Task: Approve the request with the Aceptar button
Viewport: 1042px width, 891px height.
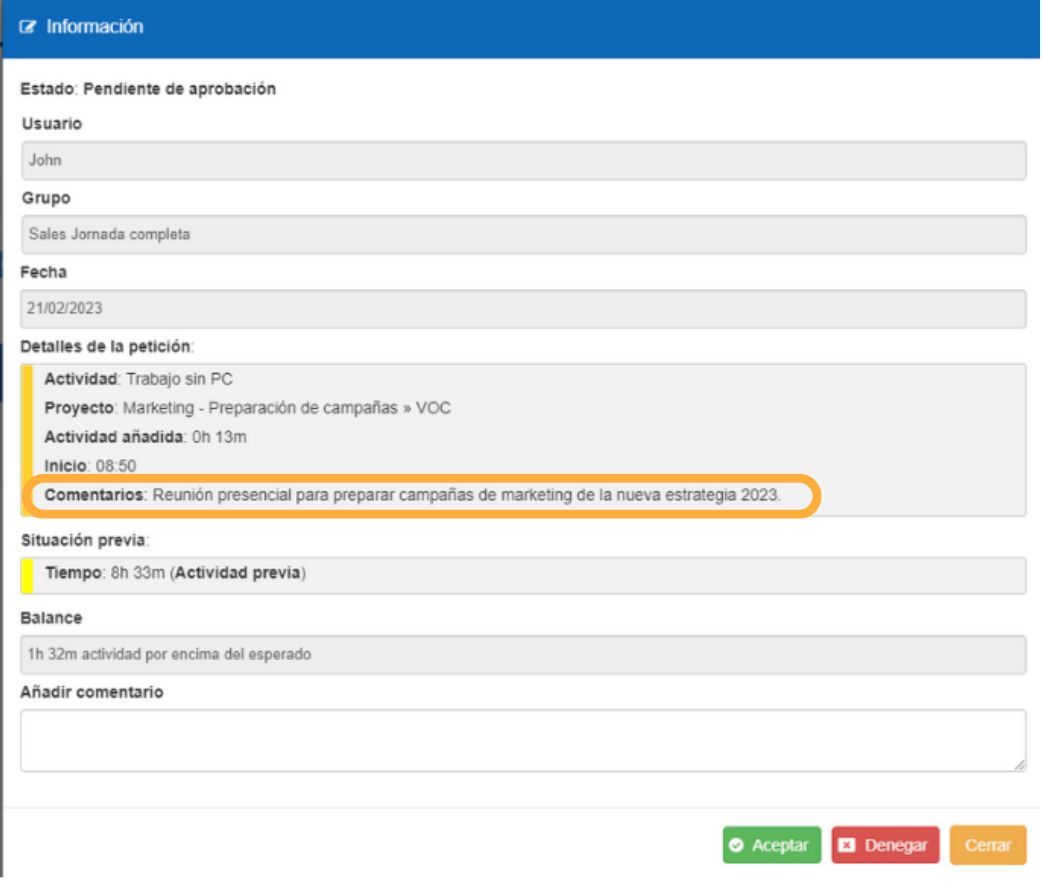Action: [x=771, y=845]
